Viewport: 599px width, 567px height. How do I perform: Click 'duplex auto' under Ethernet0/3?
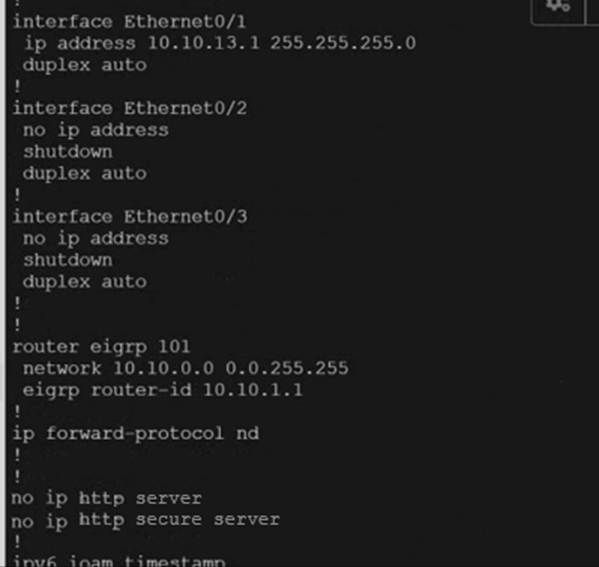85,282
